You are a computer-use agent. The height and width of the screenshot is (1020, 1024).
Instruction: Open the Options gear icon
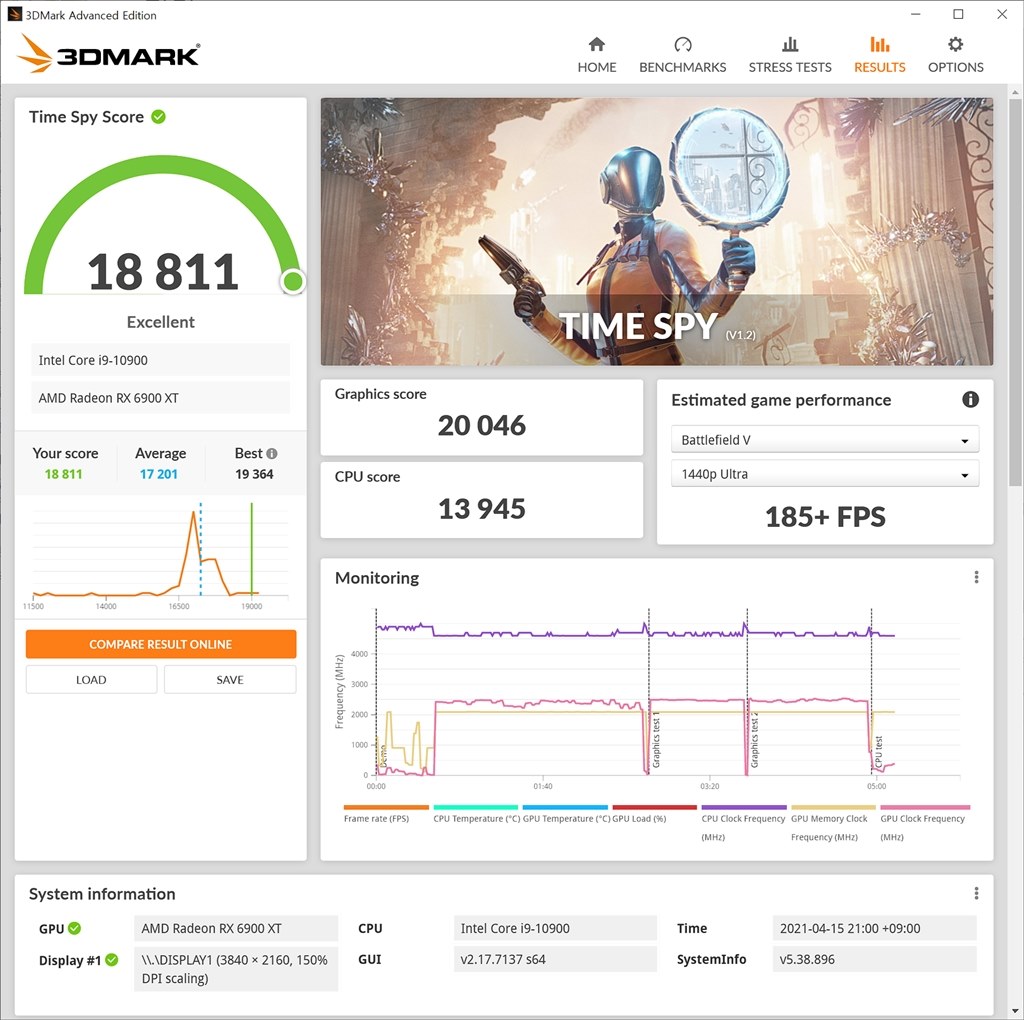click(955, 44)
